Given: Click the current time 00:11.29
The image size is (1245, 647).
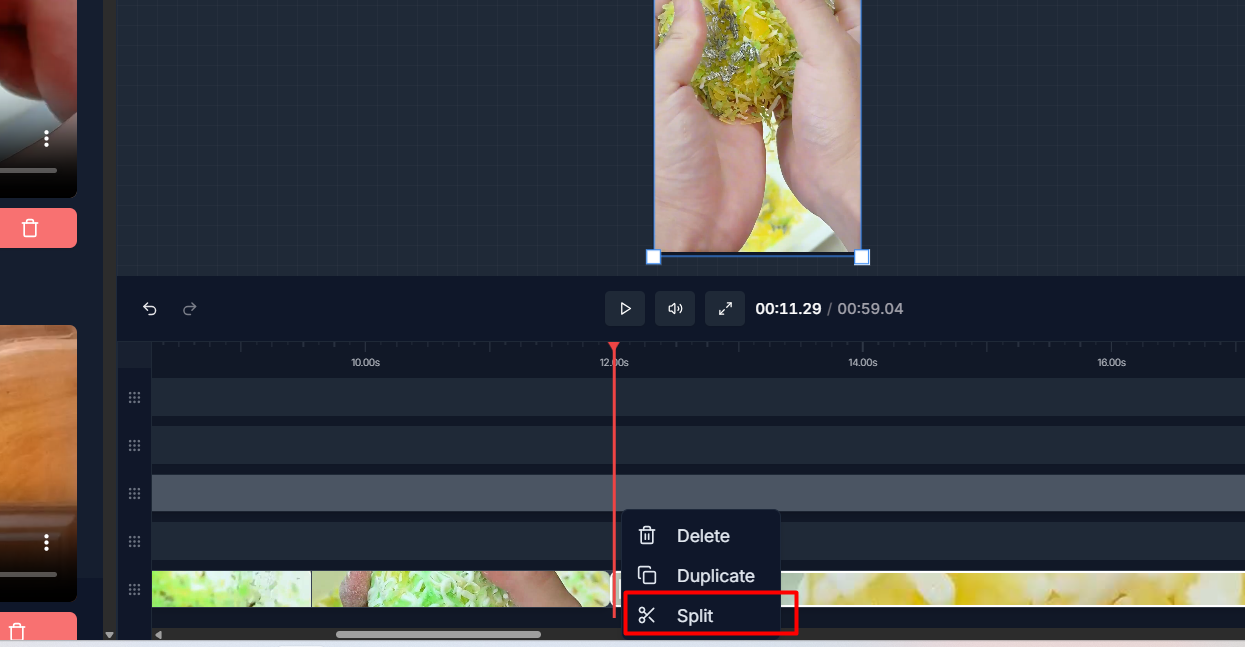Looking at the screenshot, I should (x=788, y=309).
